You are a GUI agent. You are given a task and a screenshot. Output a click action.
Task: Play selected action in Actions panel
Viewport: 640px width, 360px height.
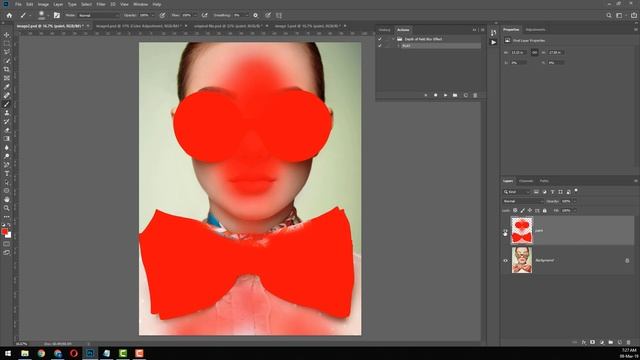(445, 95)
